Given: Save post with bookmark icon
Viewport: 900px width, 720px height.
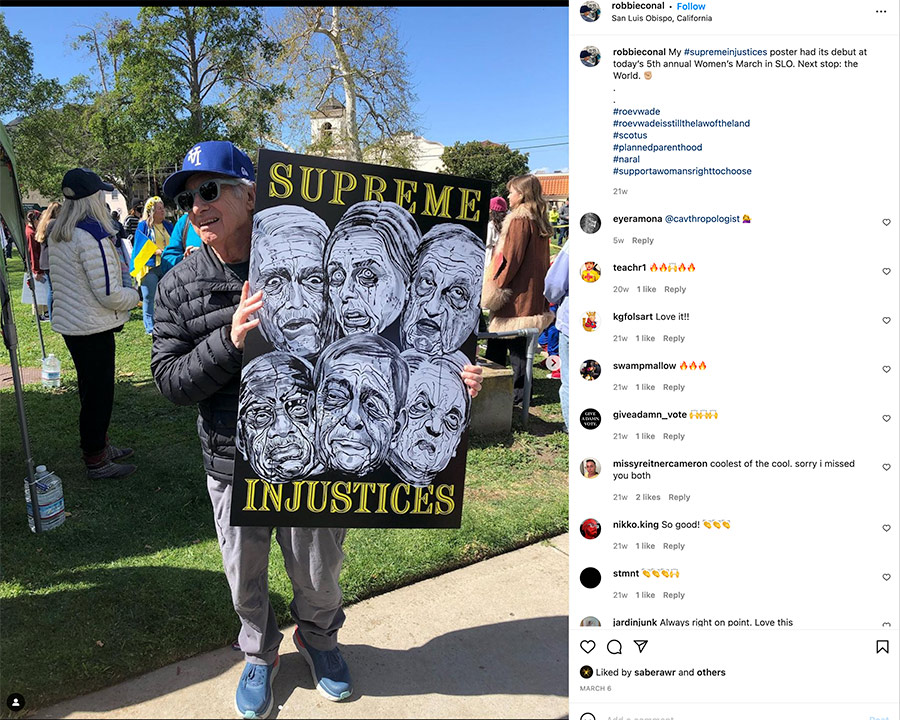Looking at the screenshot, I should point(882,647).
